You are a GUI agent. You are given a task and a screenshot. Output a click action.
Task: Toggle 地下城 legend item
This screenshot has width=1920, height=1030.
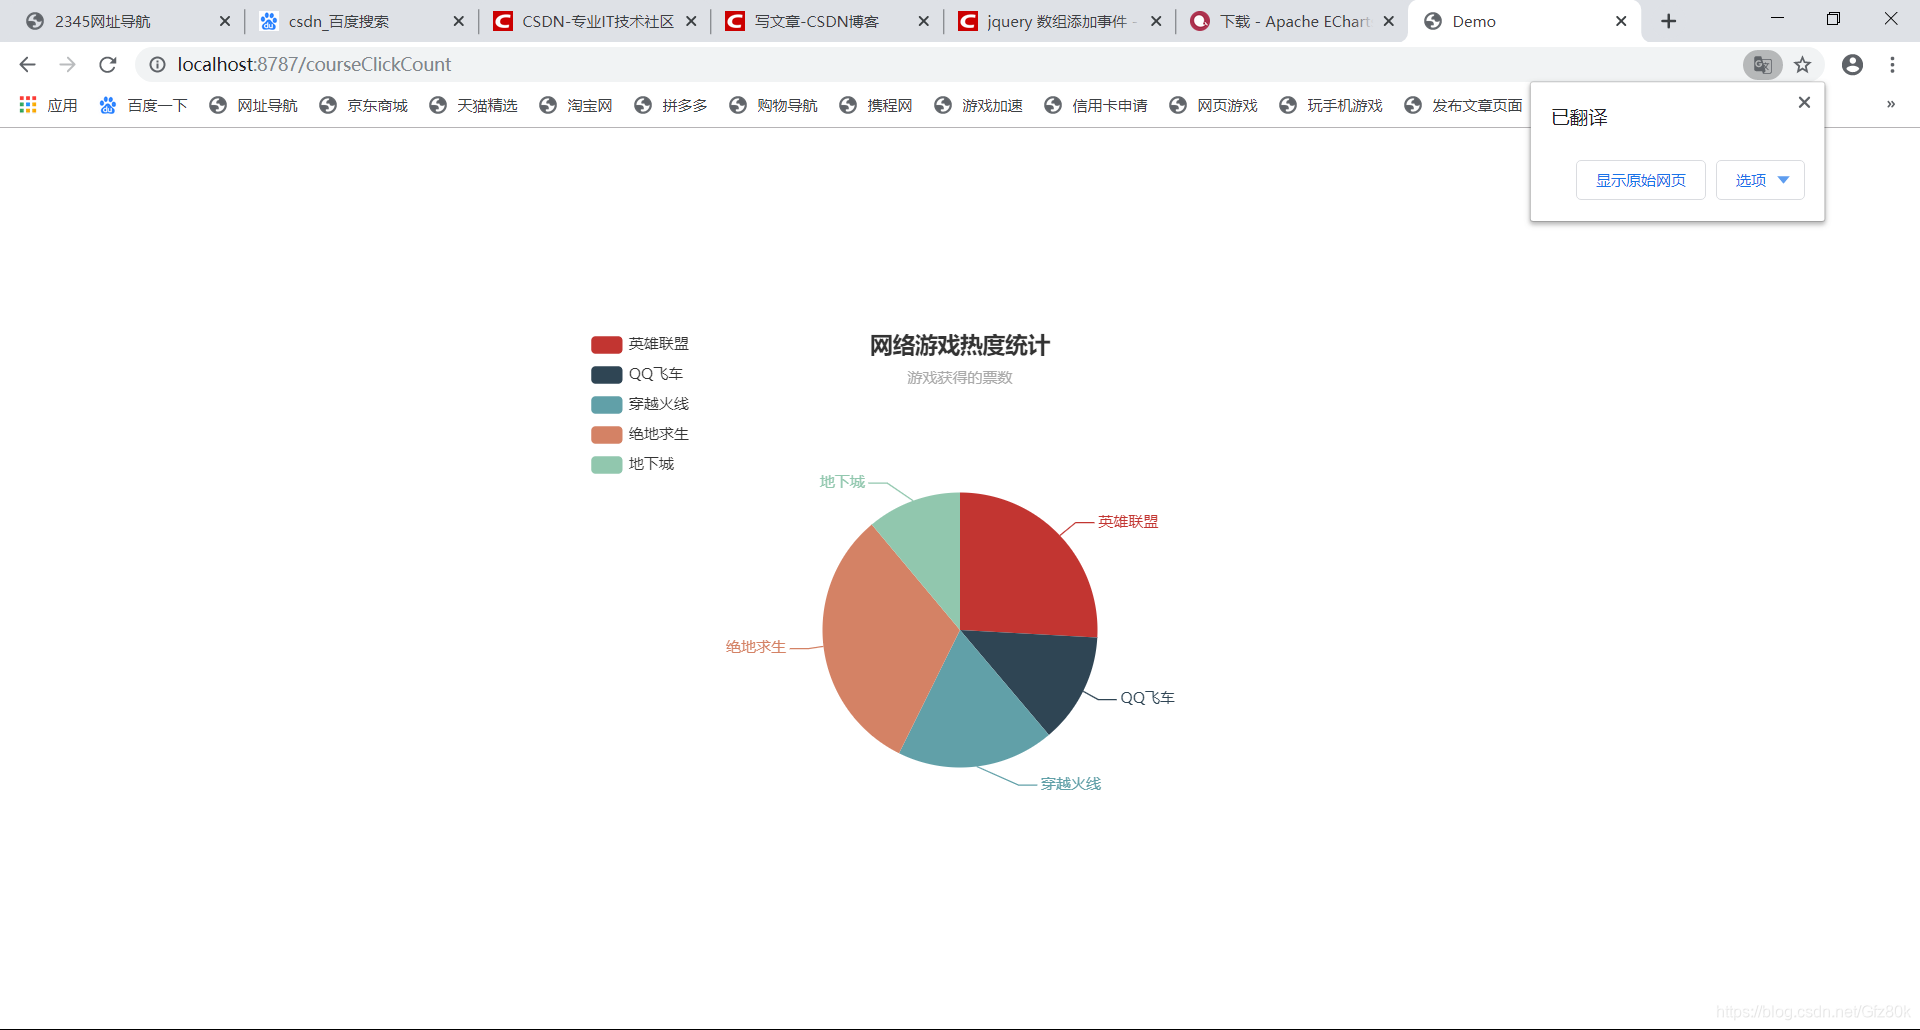click(633, 464)
